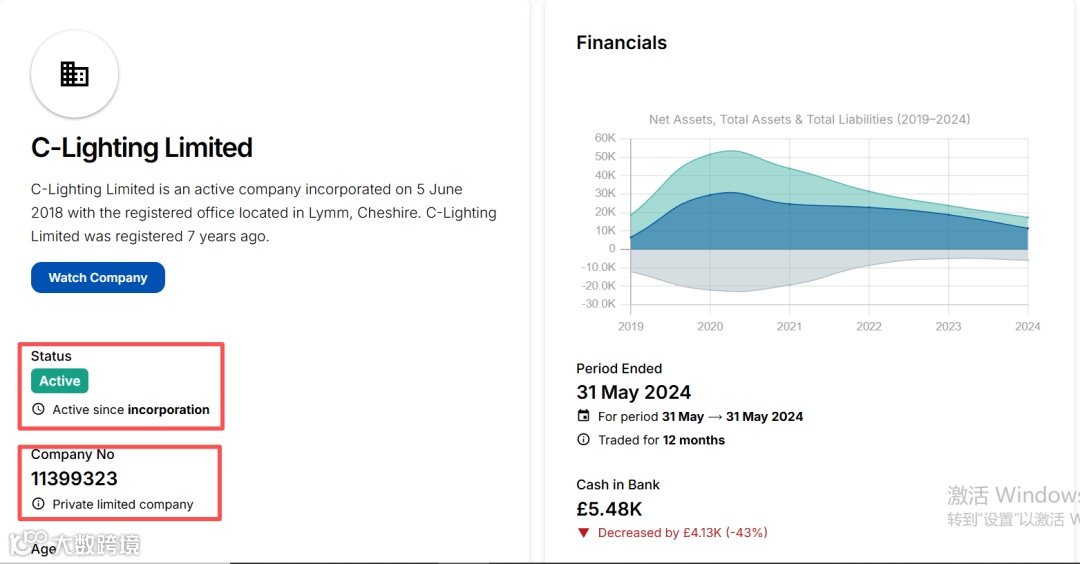Click the info icon next to Private limited company

click(x=39, y=504)
